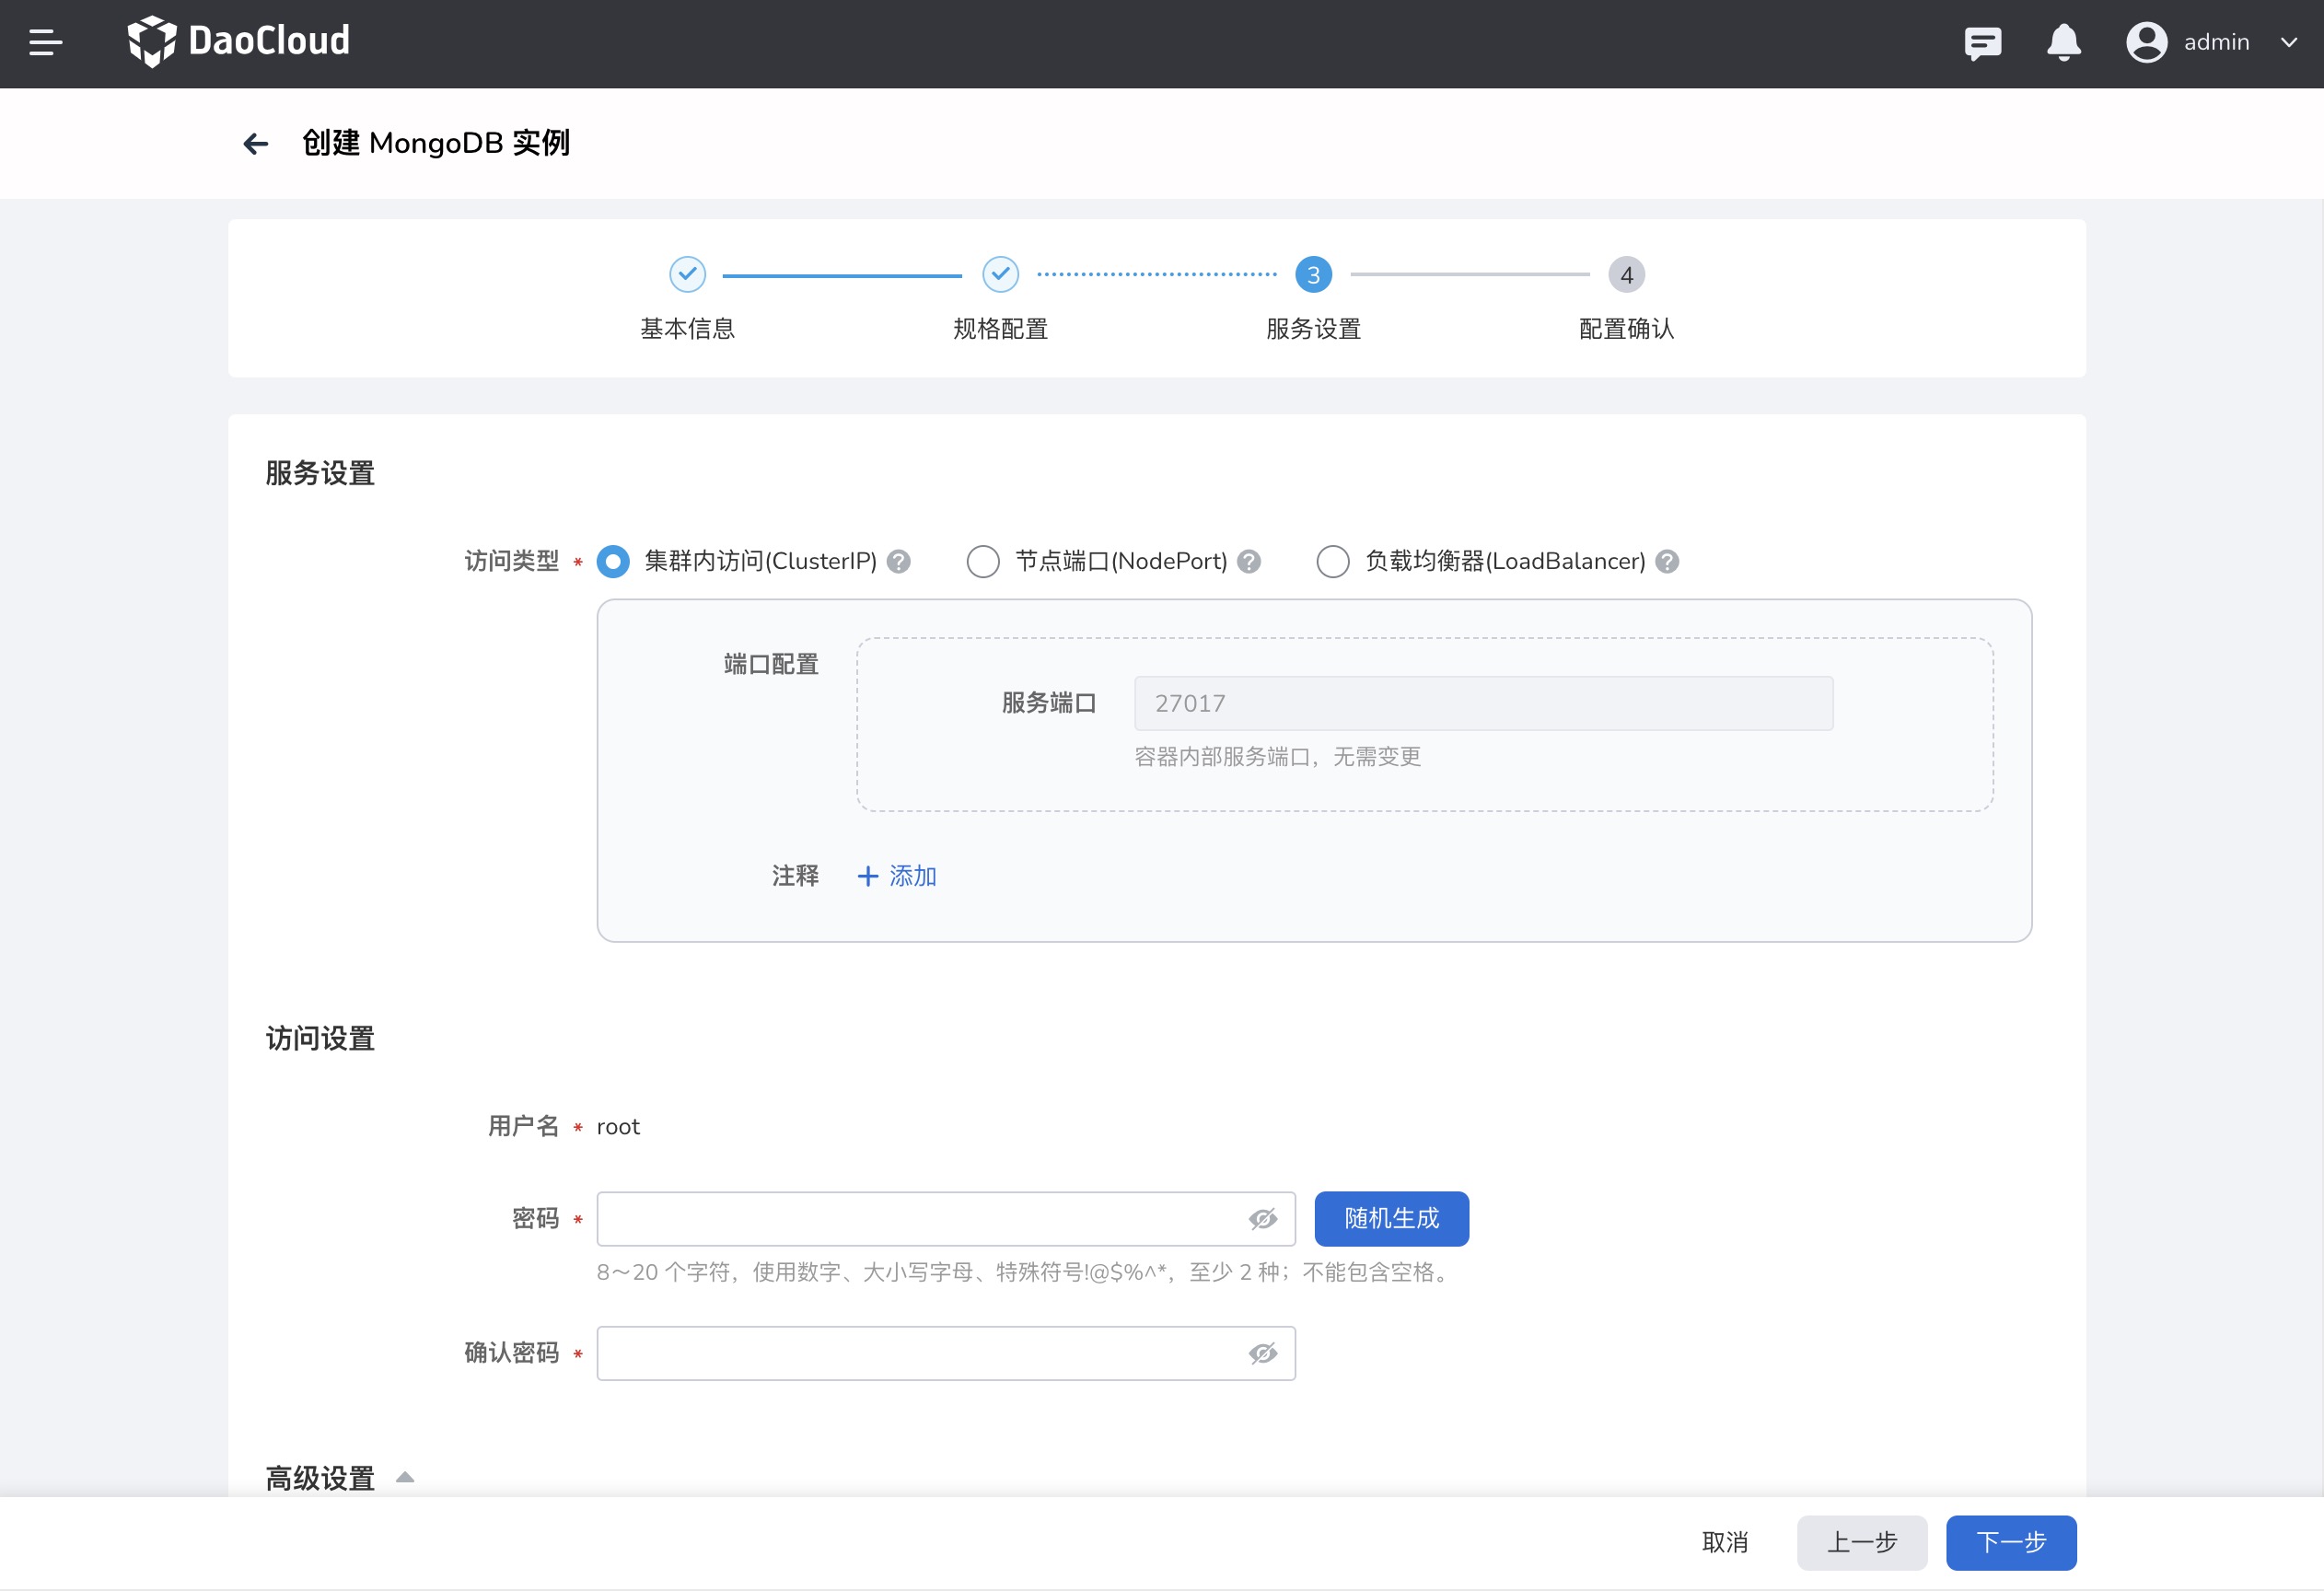Click the 规格配置 step label
This screenshot has height=1591, width=2324.
pyautogui.click(x=1000, y=329)
